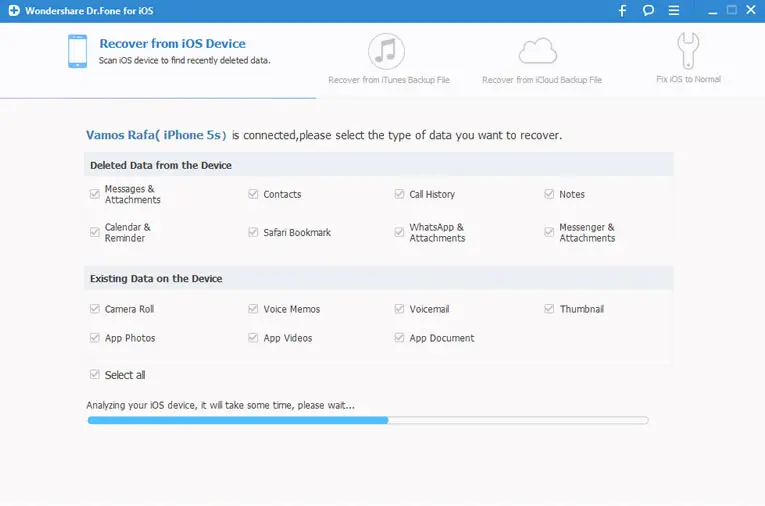
Task: Open the feedback chat bubble icon
Action: click(649, 10)
